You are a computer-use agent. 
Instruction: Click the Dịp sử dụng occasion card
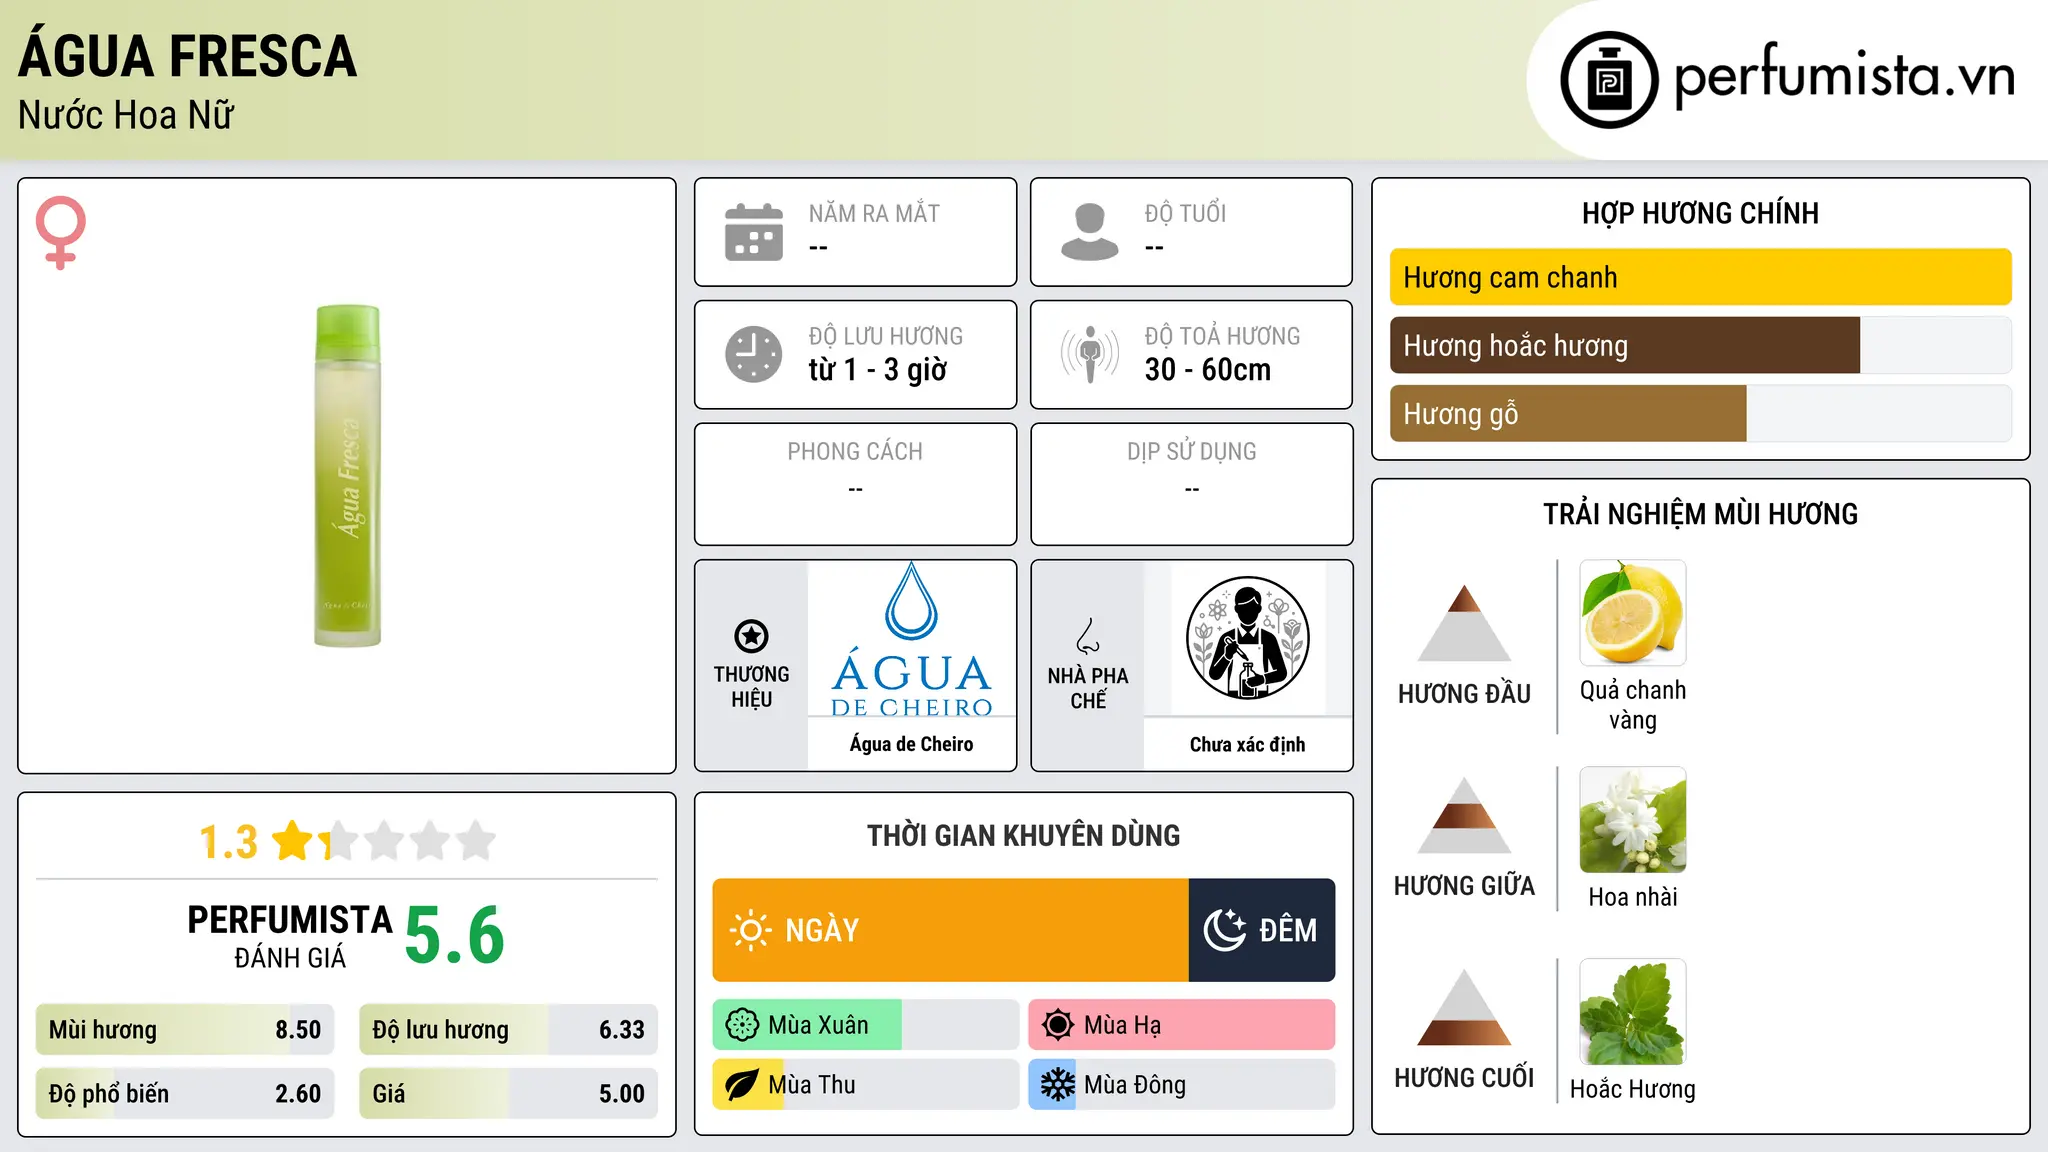click(x=1191, y=484)
